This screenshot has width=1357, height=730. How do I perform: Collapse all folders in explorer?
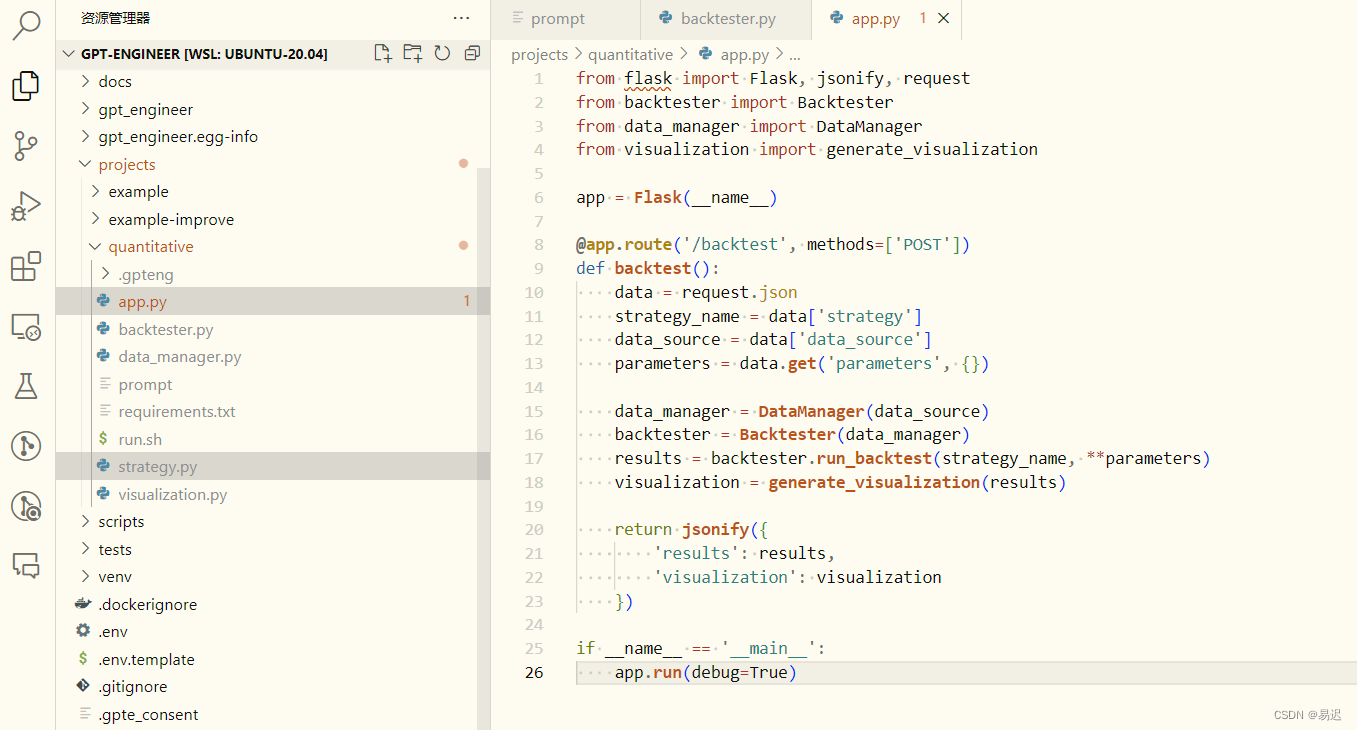473,54
